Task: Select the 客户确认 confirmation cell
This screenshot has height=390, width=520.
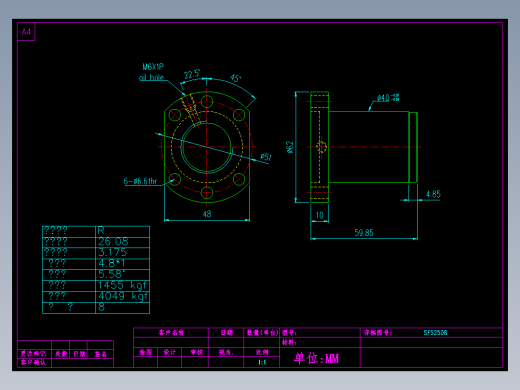Action: tap(33, 362)
